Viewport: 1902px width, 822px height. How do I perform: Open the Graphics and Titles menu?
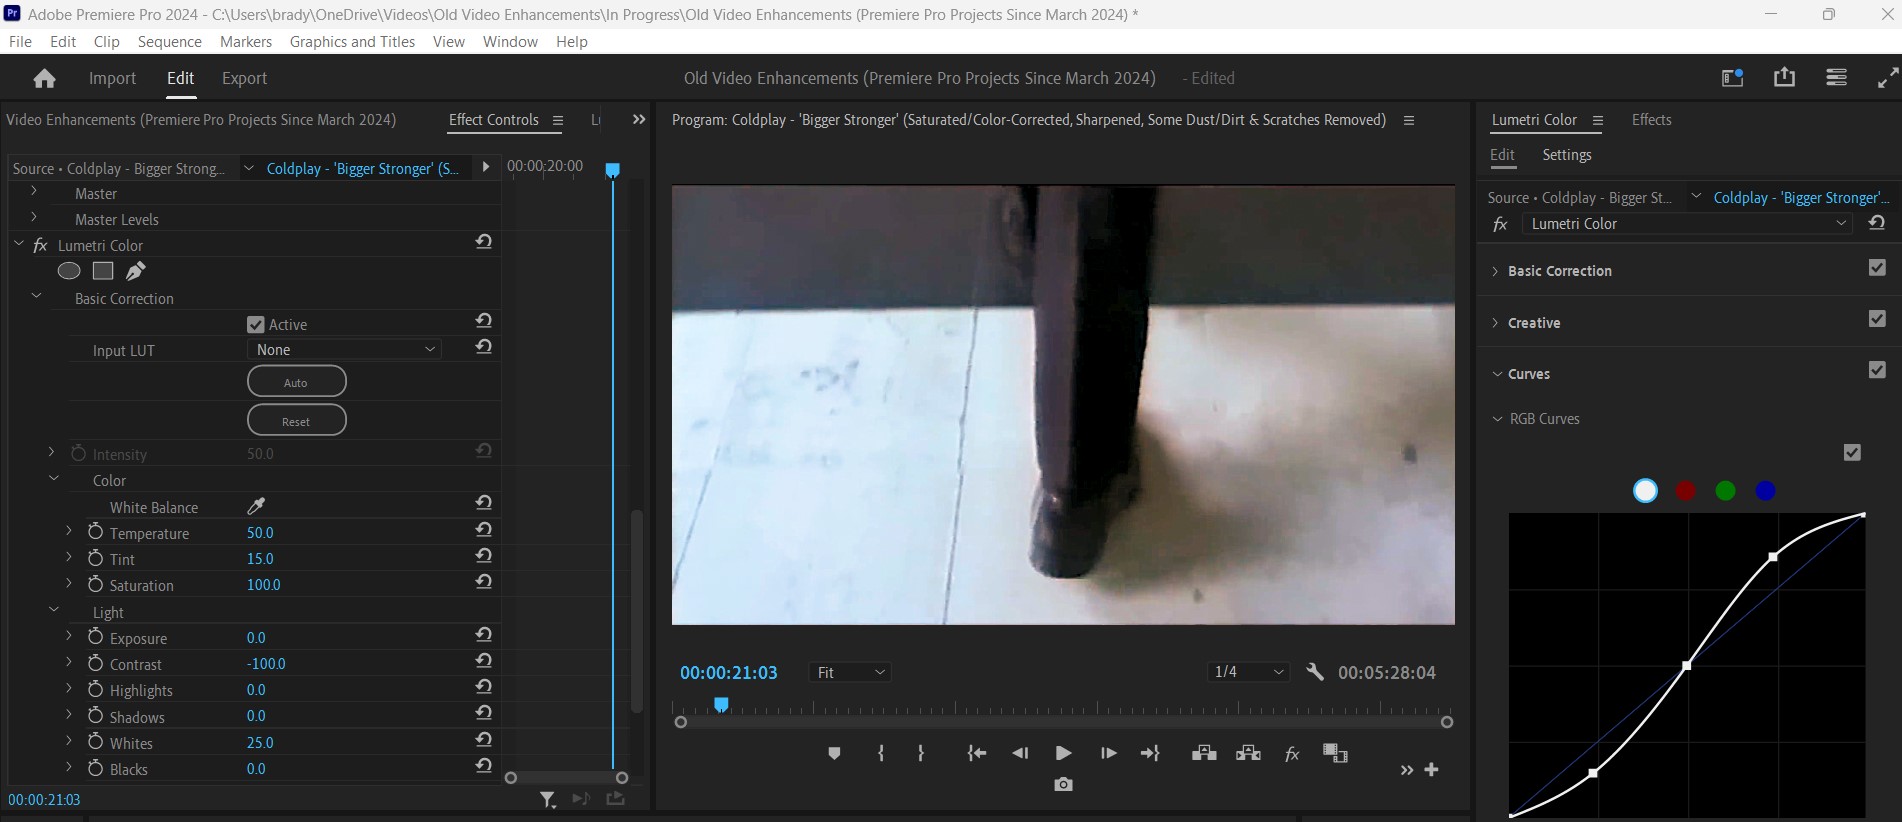coord(352,41)
